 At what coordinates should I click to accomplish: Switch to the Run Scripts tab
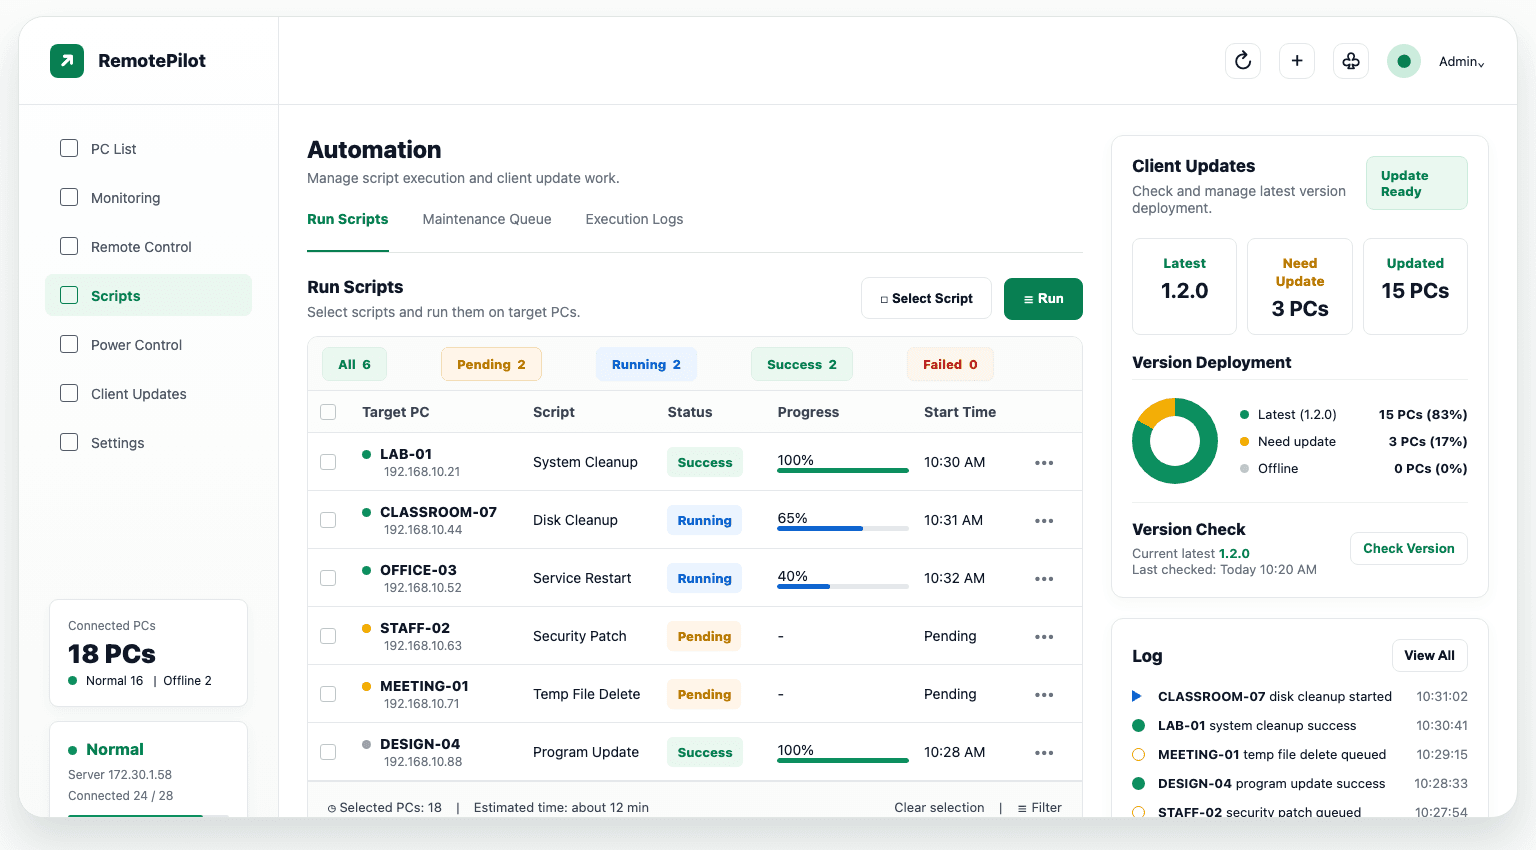(x=348, y=219)
